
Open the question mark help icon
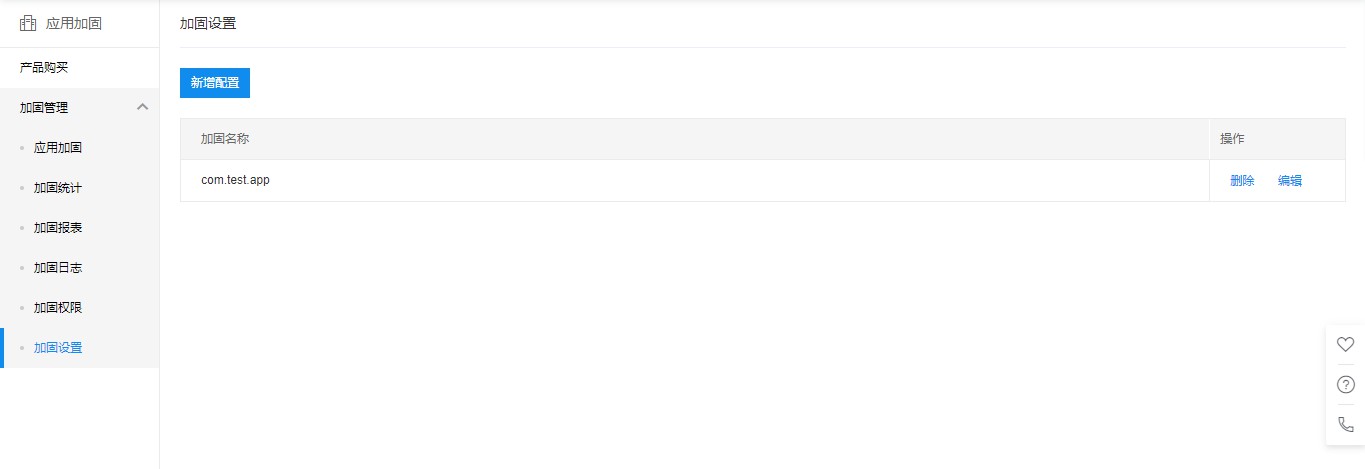[x=1345, y=384]
